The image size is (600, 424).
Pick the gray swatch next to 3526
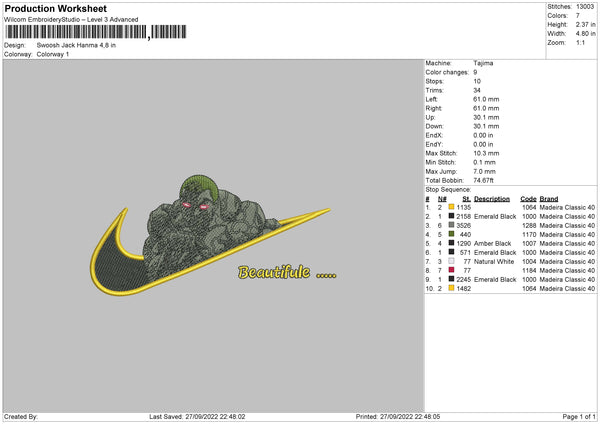click(x=451, y=225)
